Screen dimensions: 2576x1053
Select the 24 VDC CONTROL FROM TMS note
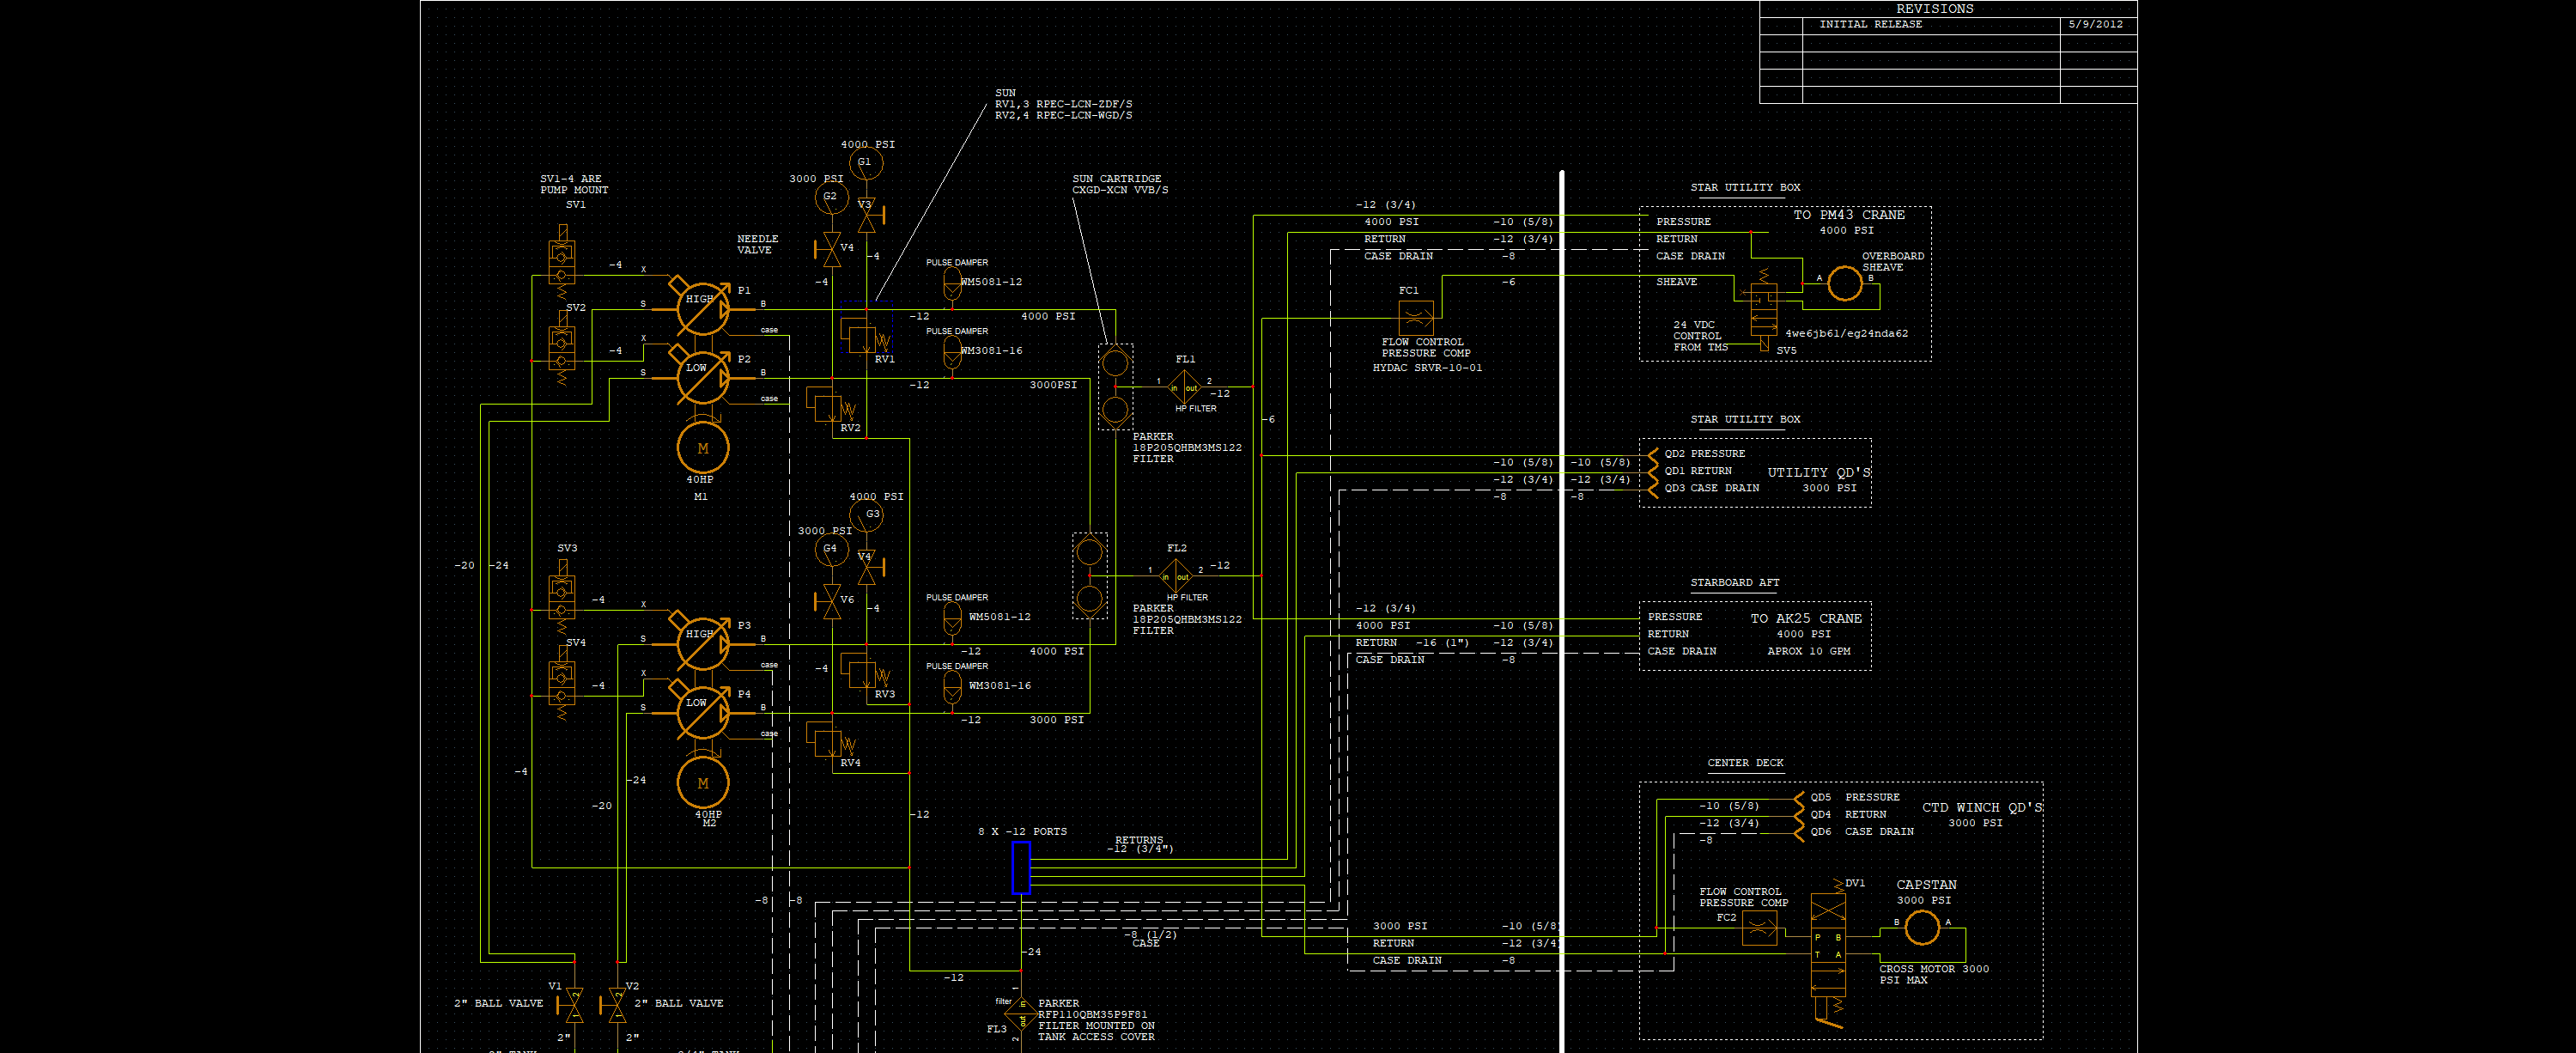tap(1700, 336)
